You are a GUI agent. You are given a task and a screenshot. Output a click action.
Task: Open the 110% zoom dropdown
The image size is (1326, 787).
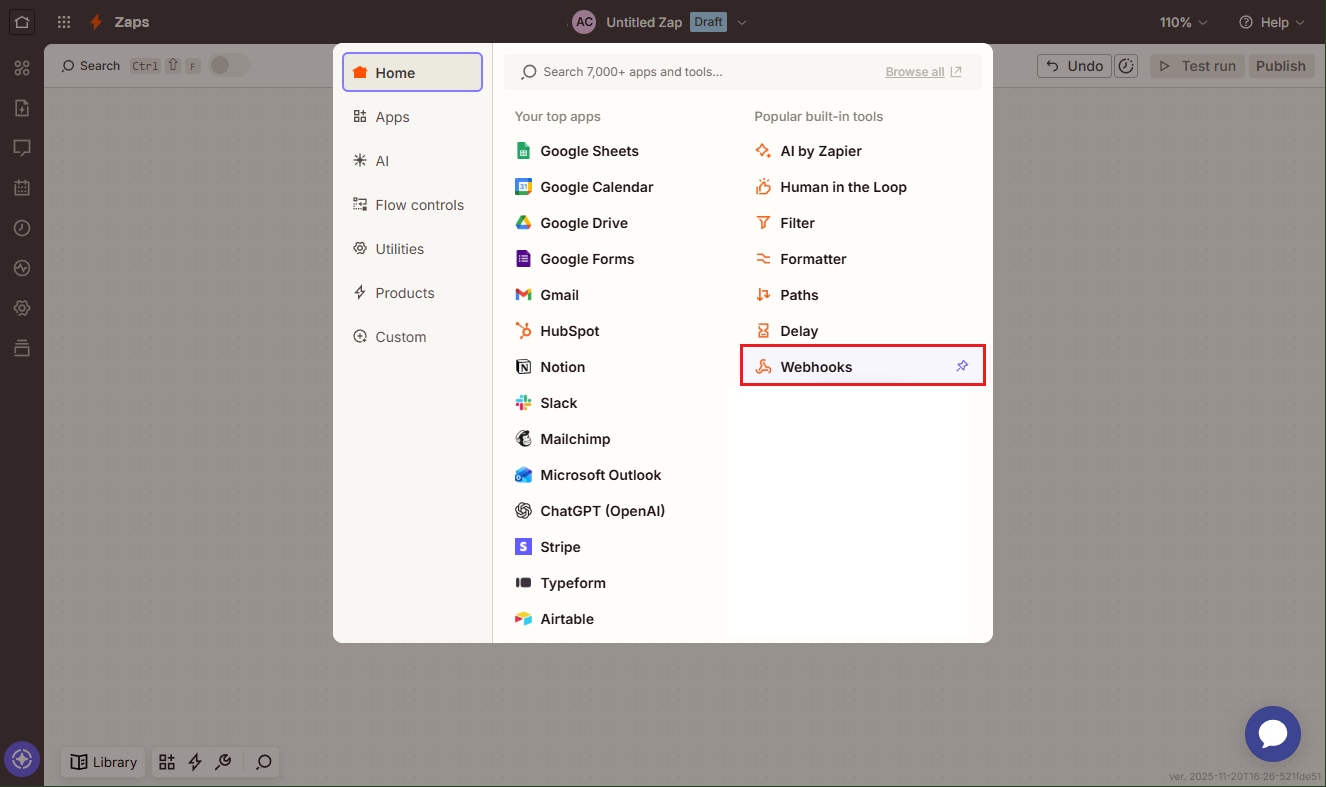point(1183,22)
